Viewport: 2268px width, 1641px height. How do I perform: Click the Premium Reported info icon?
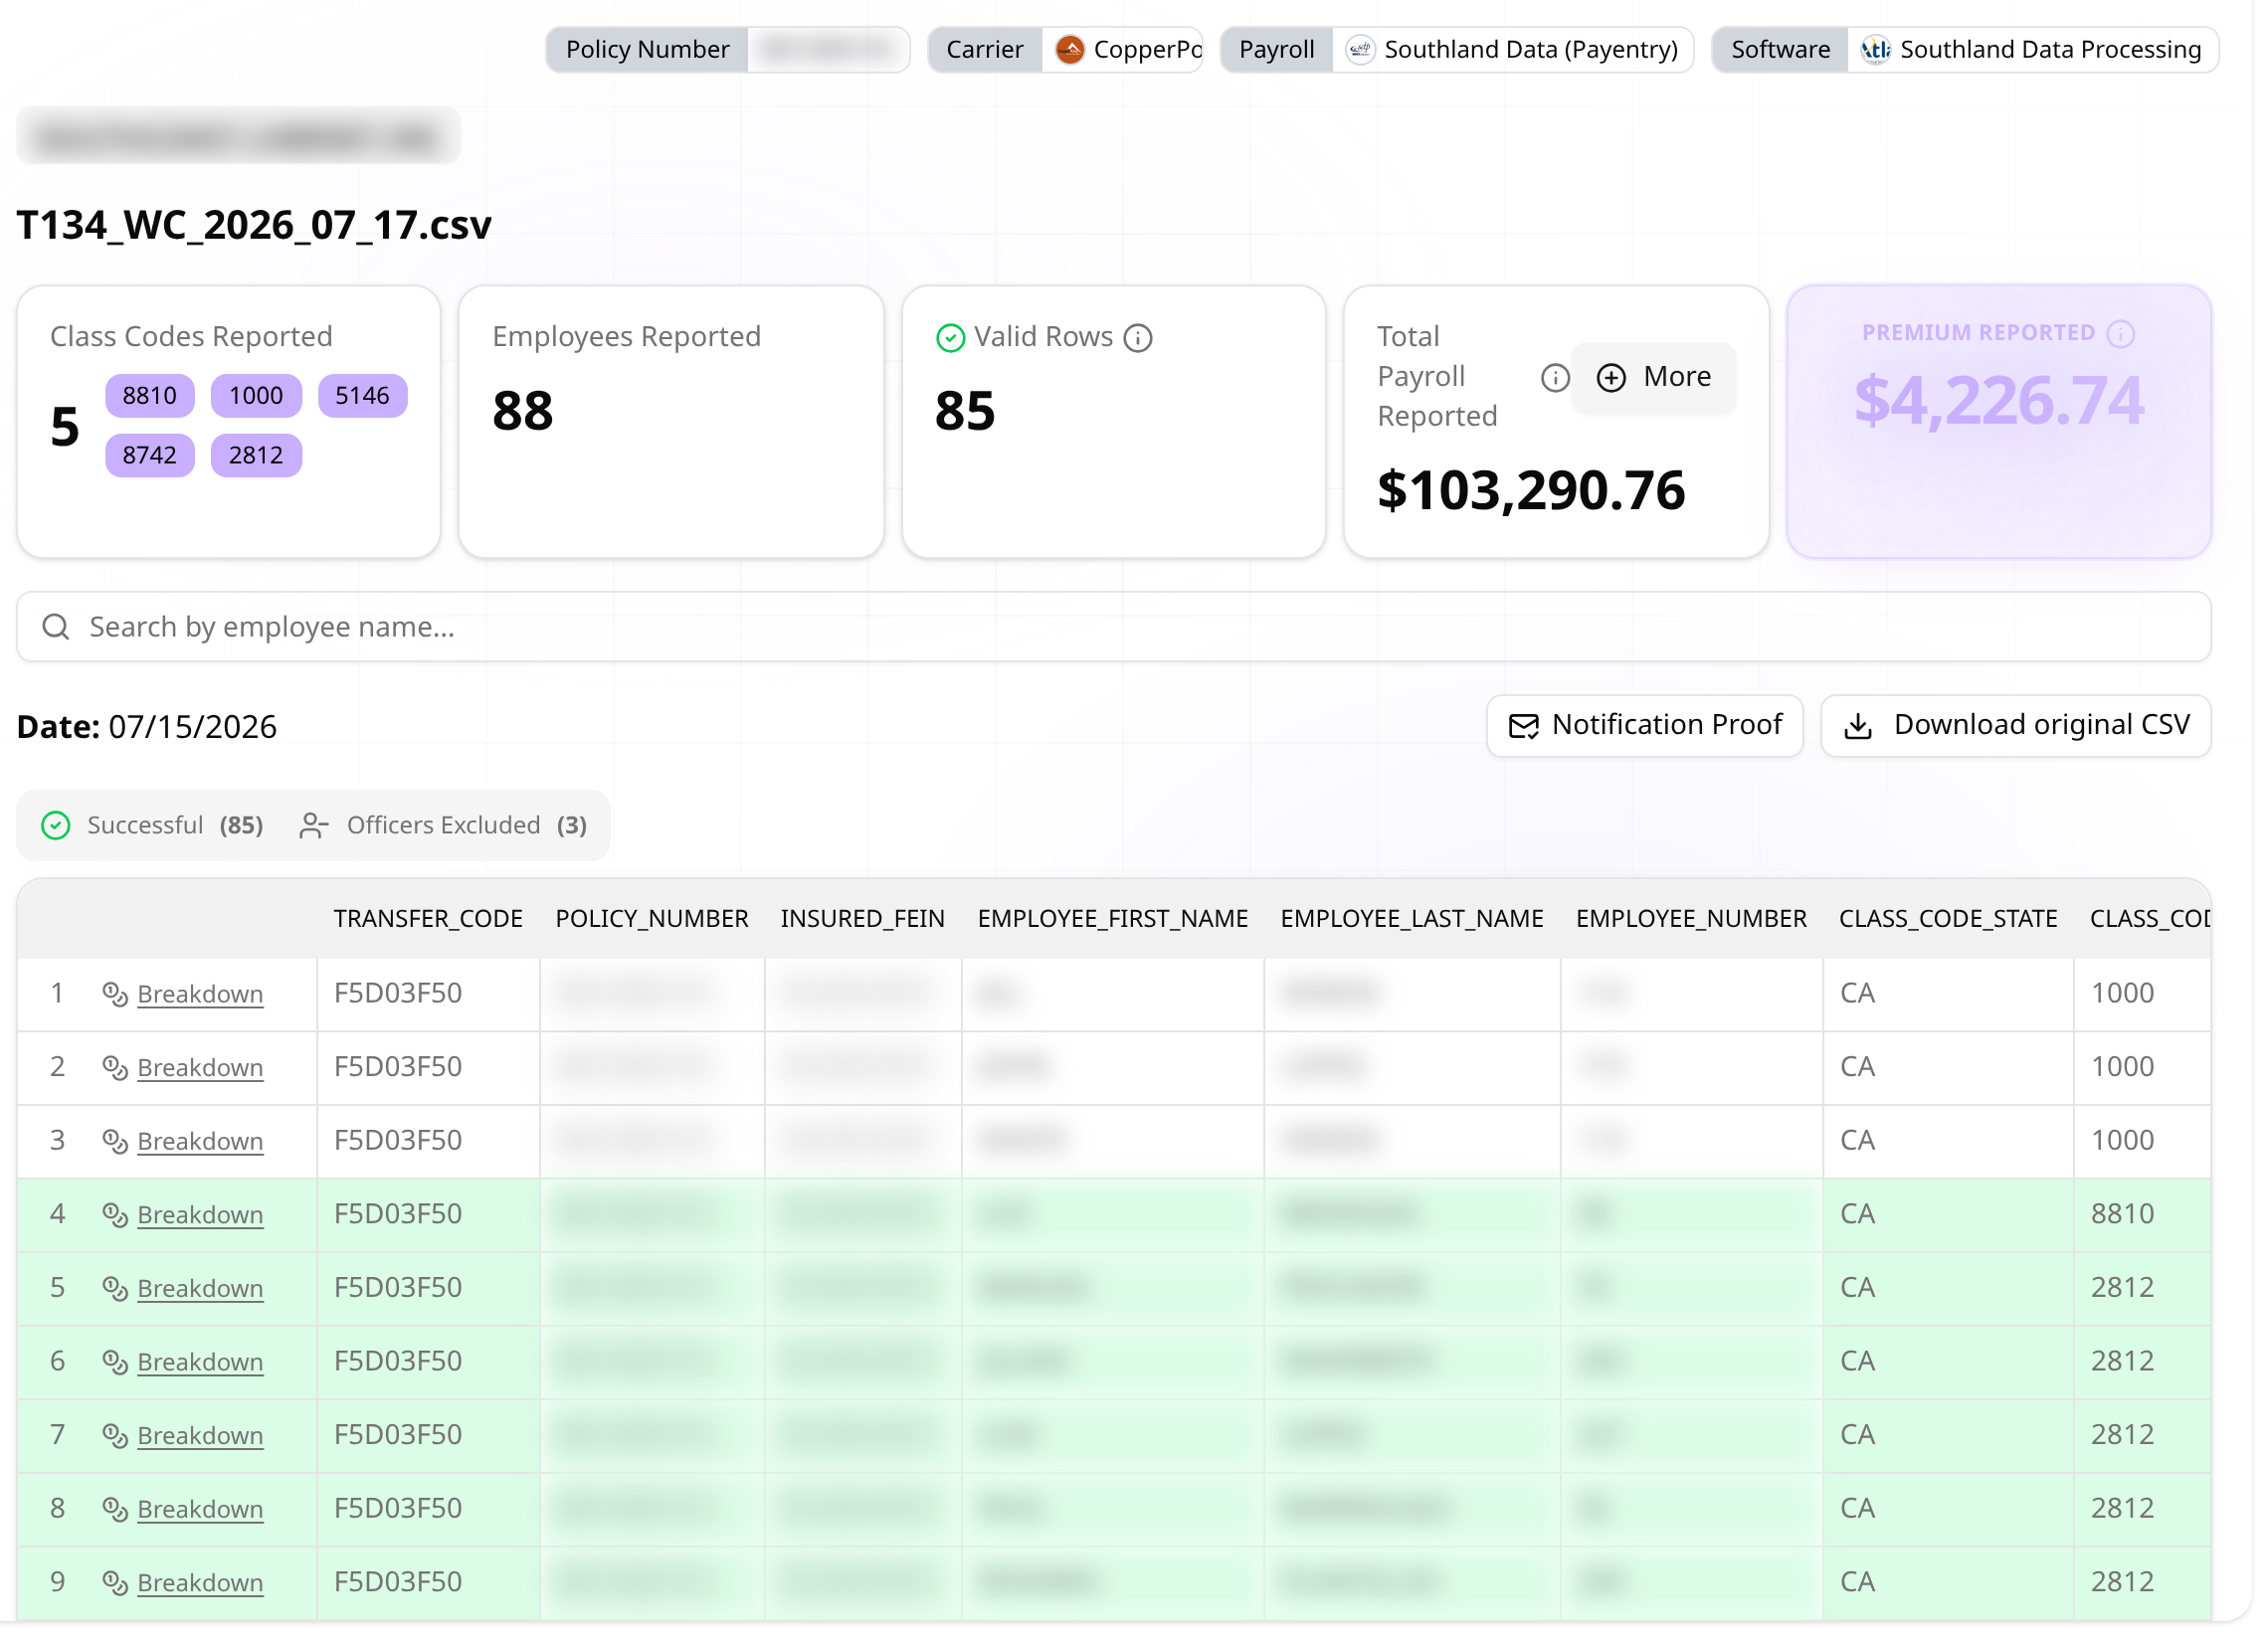click(x=2120, y=334)
